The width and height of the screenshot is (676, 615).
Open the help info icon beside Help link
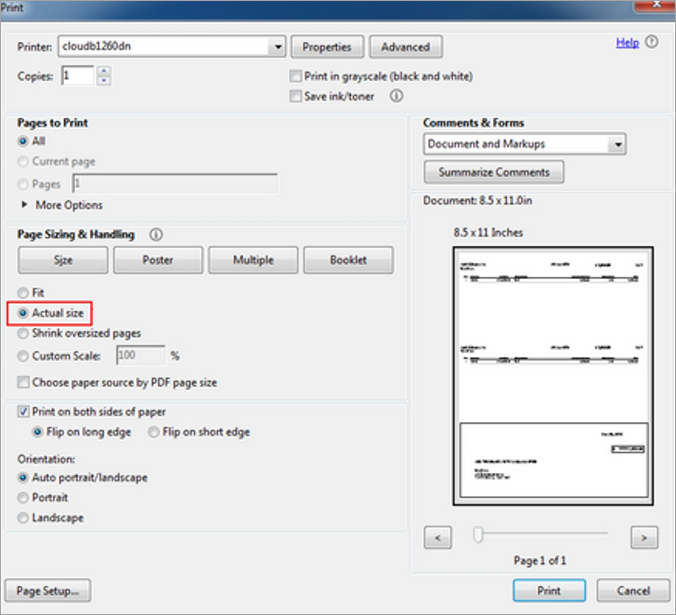pyautogui.click(x=651, y=42)
